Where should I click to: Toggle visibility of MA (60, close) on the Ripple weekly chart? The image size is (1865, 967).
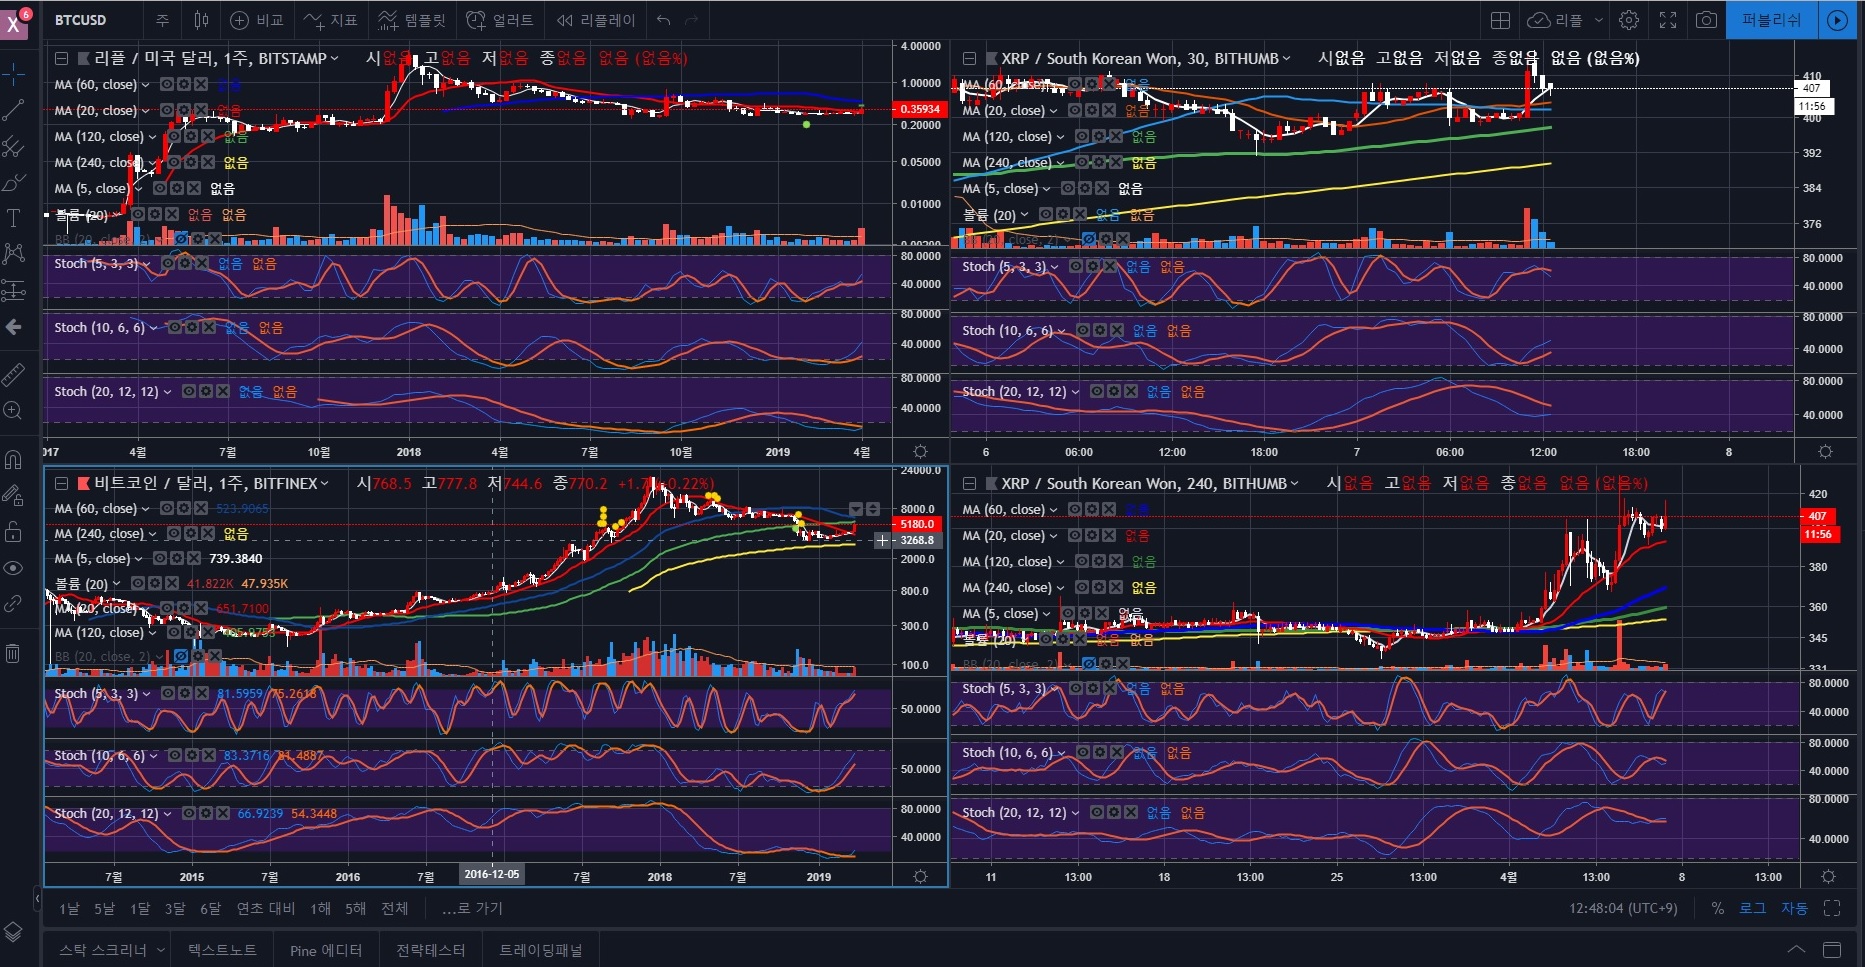coord(168,85)
